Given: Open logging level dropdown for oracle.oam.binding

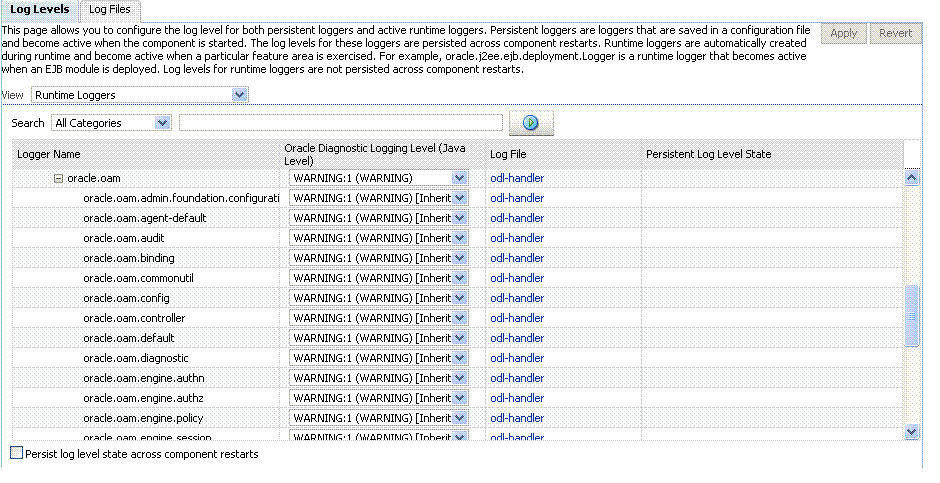Looking at the screenshot, I should pyautogui.click(x=378, y=258).
